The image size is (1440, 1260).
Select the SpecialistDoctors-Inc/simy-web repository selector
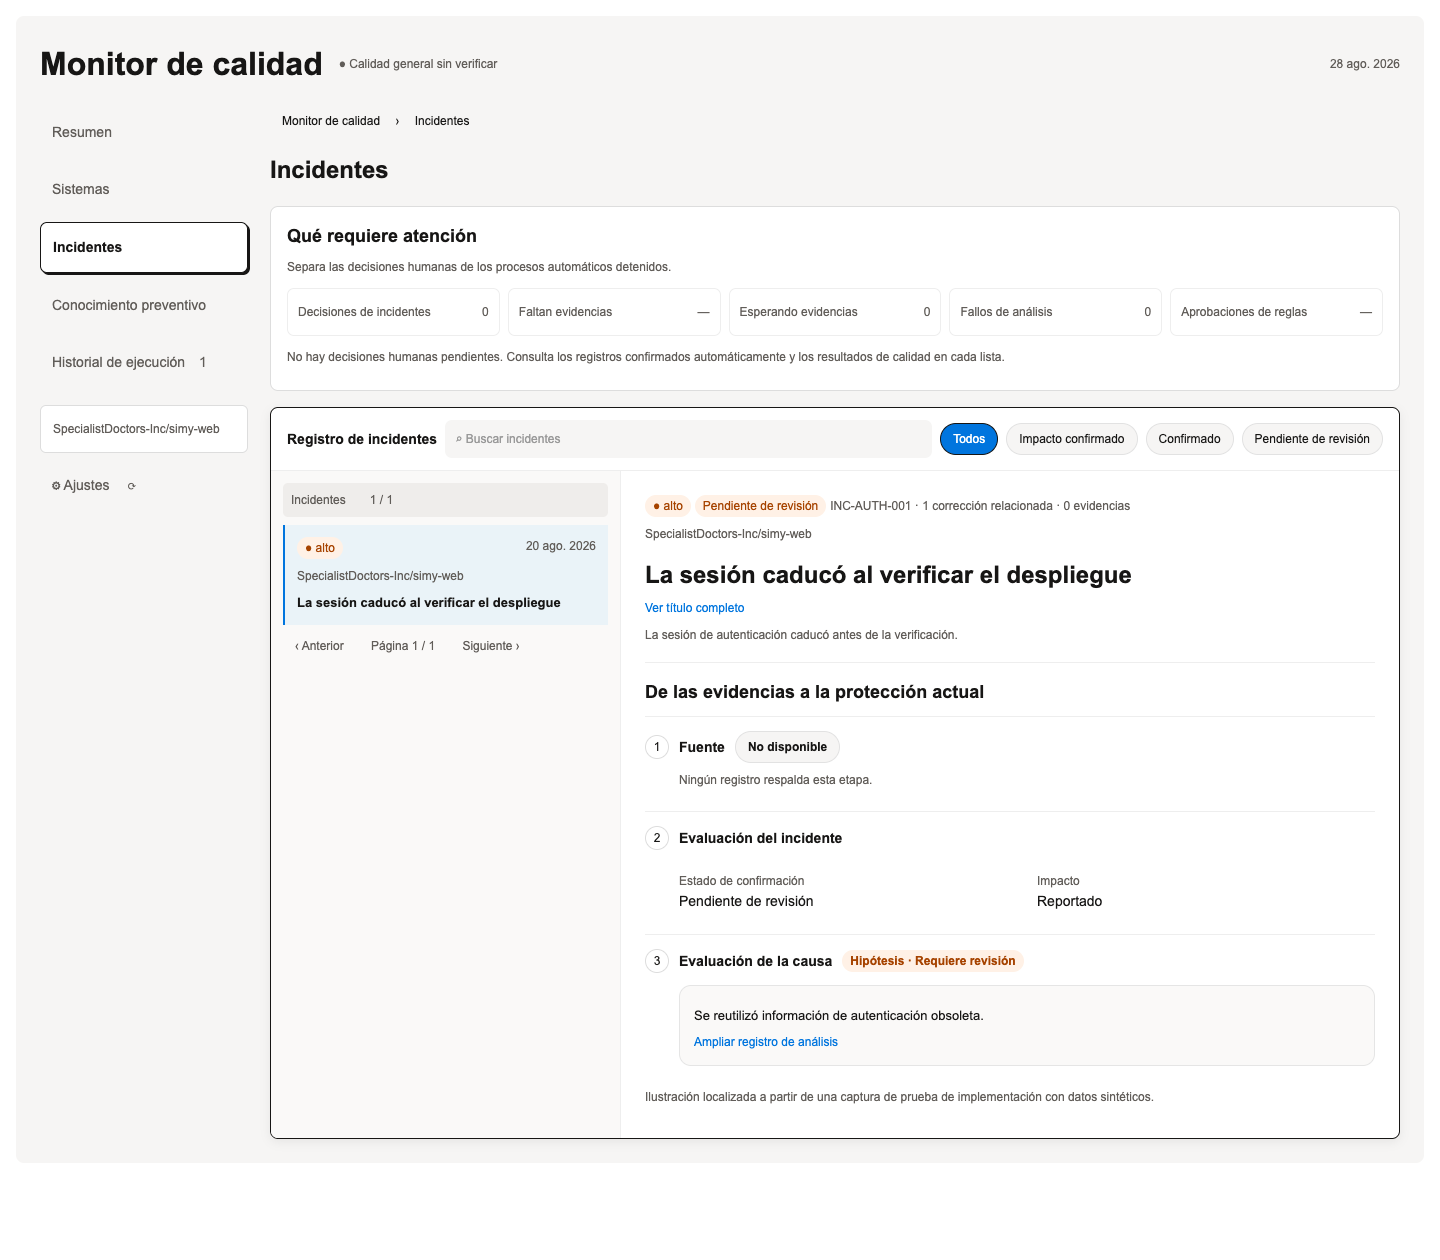pyautogui.click(x=144, y=429)
